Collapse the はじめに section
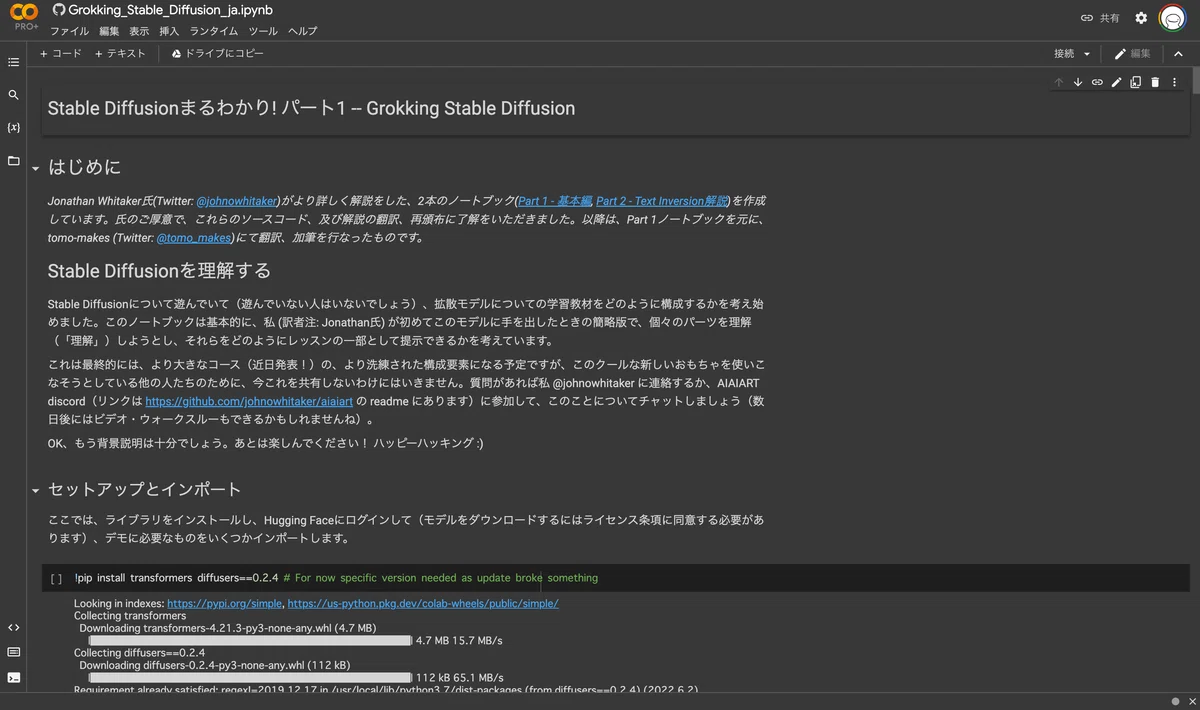This screenshot has height=710, width=1200. [x=36, y=169]
